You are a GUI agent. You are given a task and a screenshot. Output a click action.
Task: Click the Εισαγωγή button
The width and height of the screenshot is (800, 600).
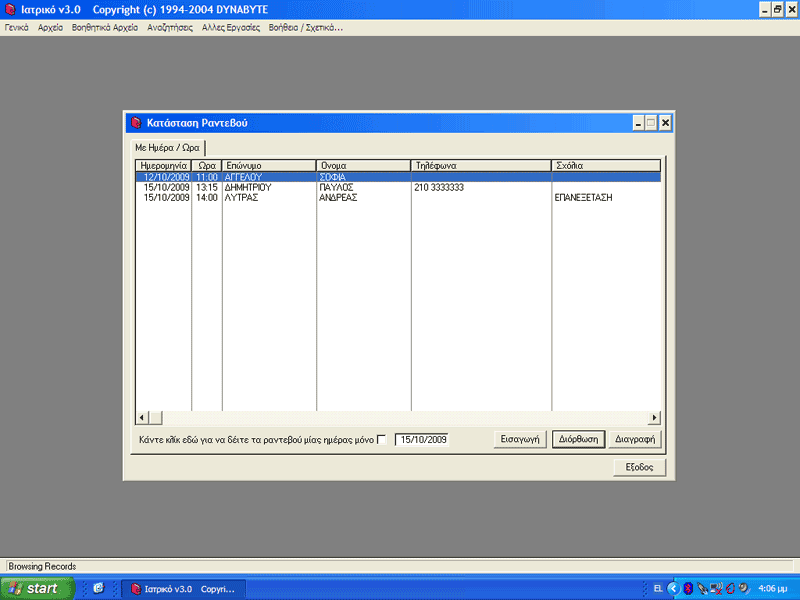click(x=520, y=439)
